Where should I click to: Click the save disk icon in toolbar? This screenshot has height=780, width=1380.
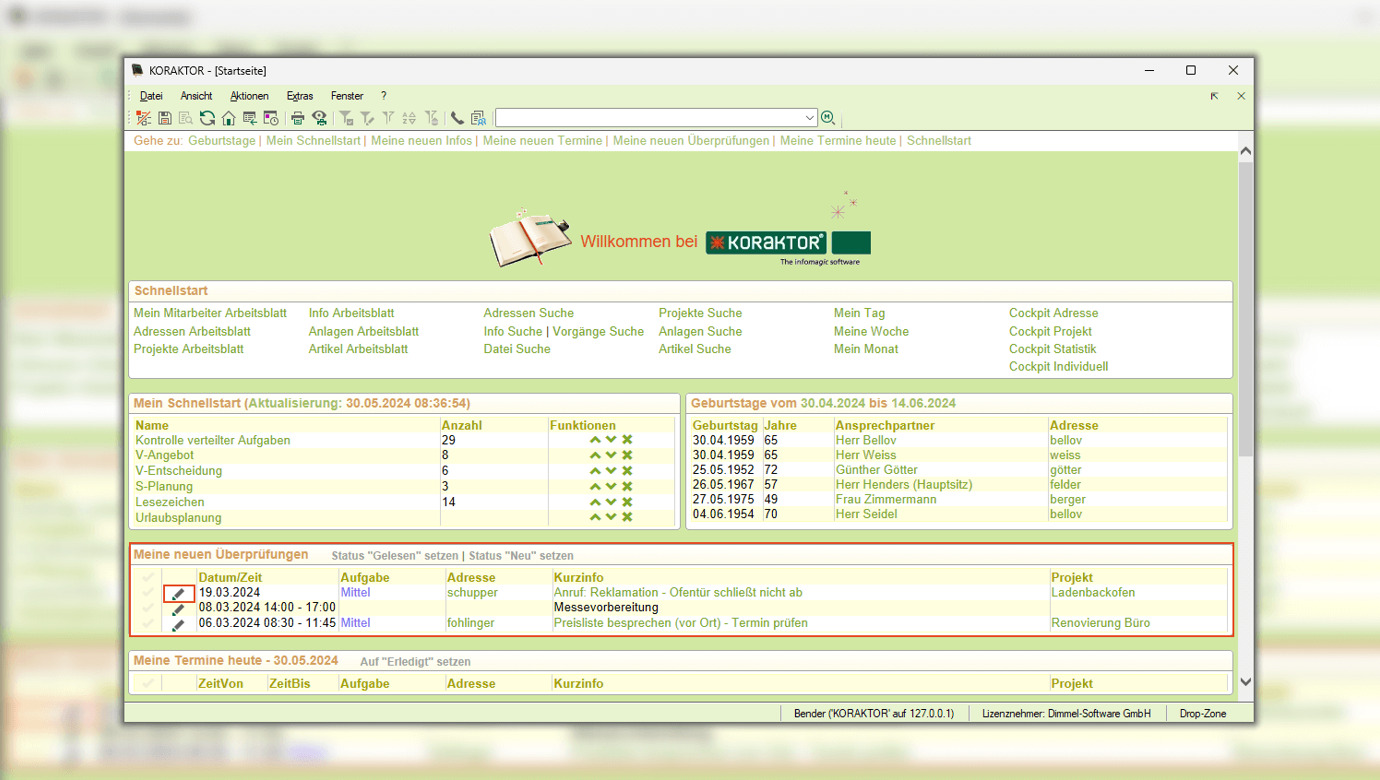(x=165, y=118)
